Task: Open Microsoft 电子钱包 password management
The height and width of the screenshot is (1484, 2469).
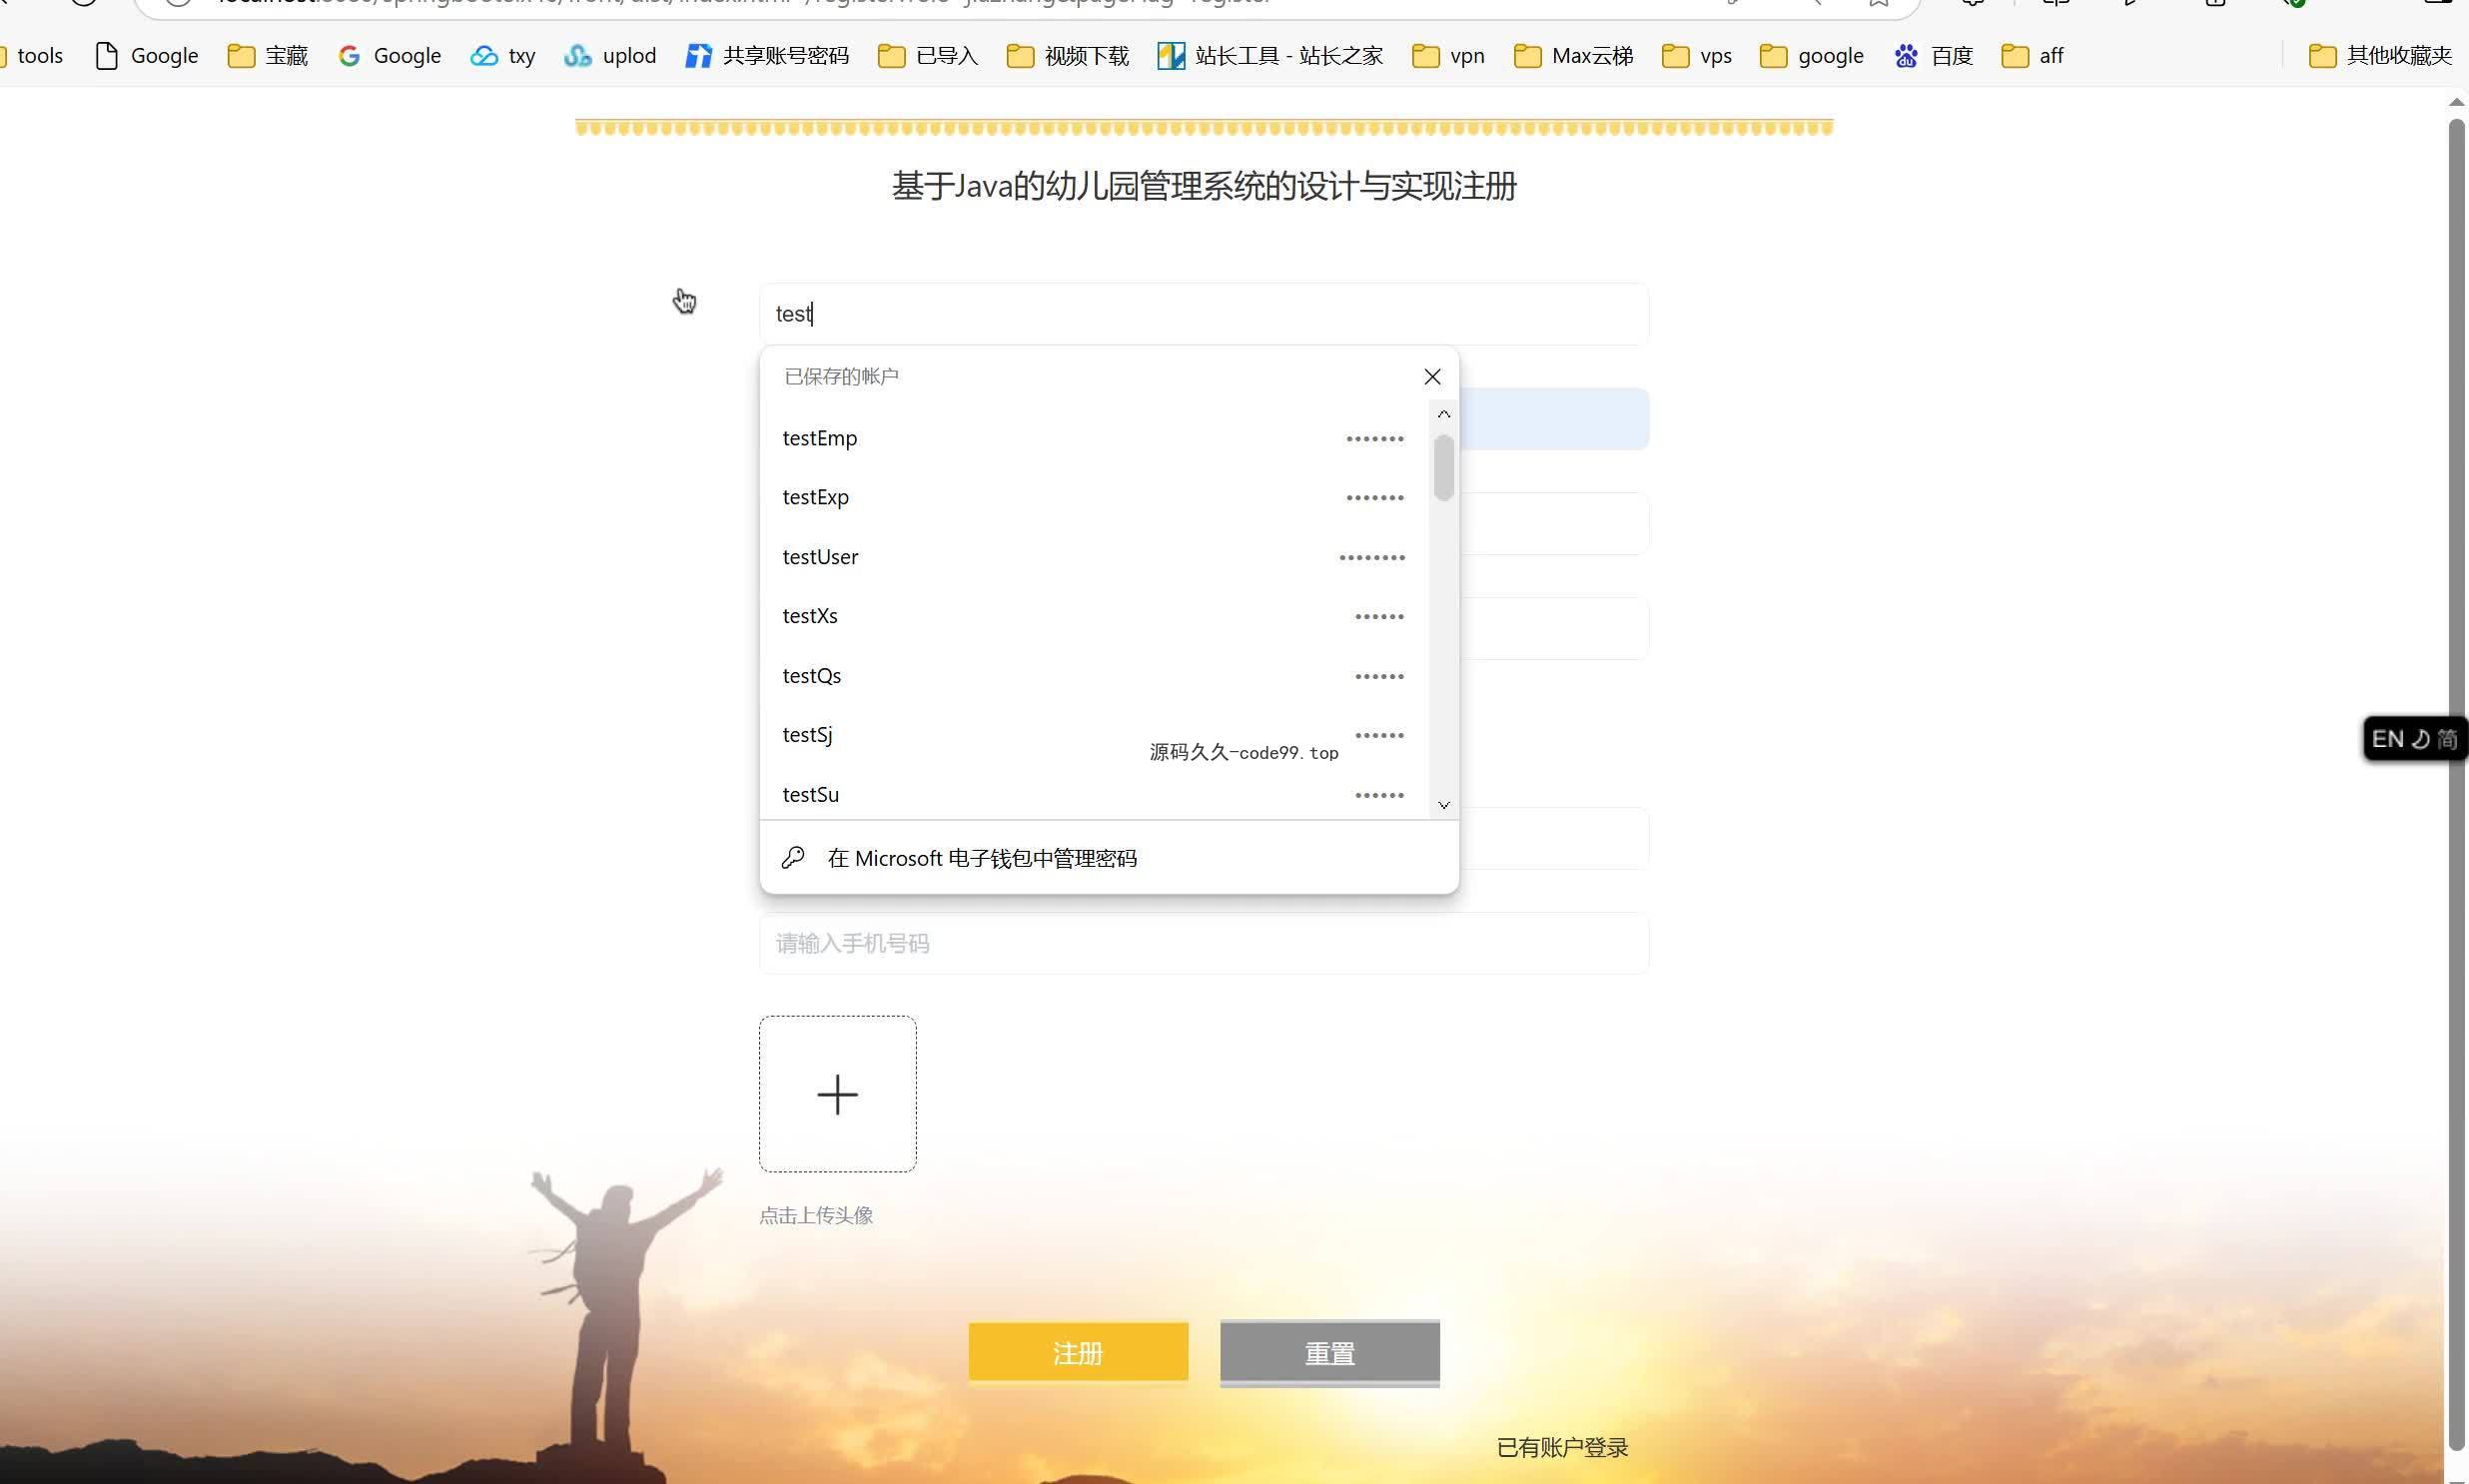Action: click(1109, 858)
